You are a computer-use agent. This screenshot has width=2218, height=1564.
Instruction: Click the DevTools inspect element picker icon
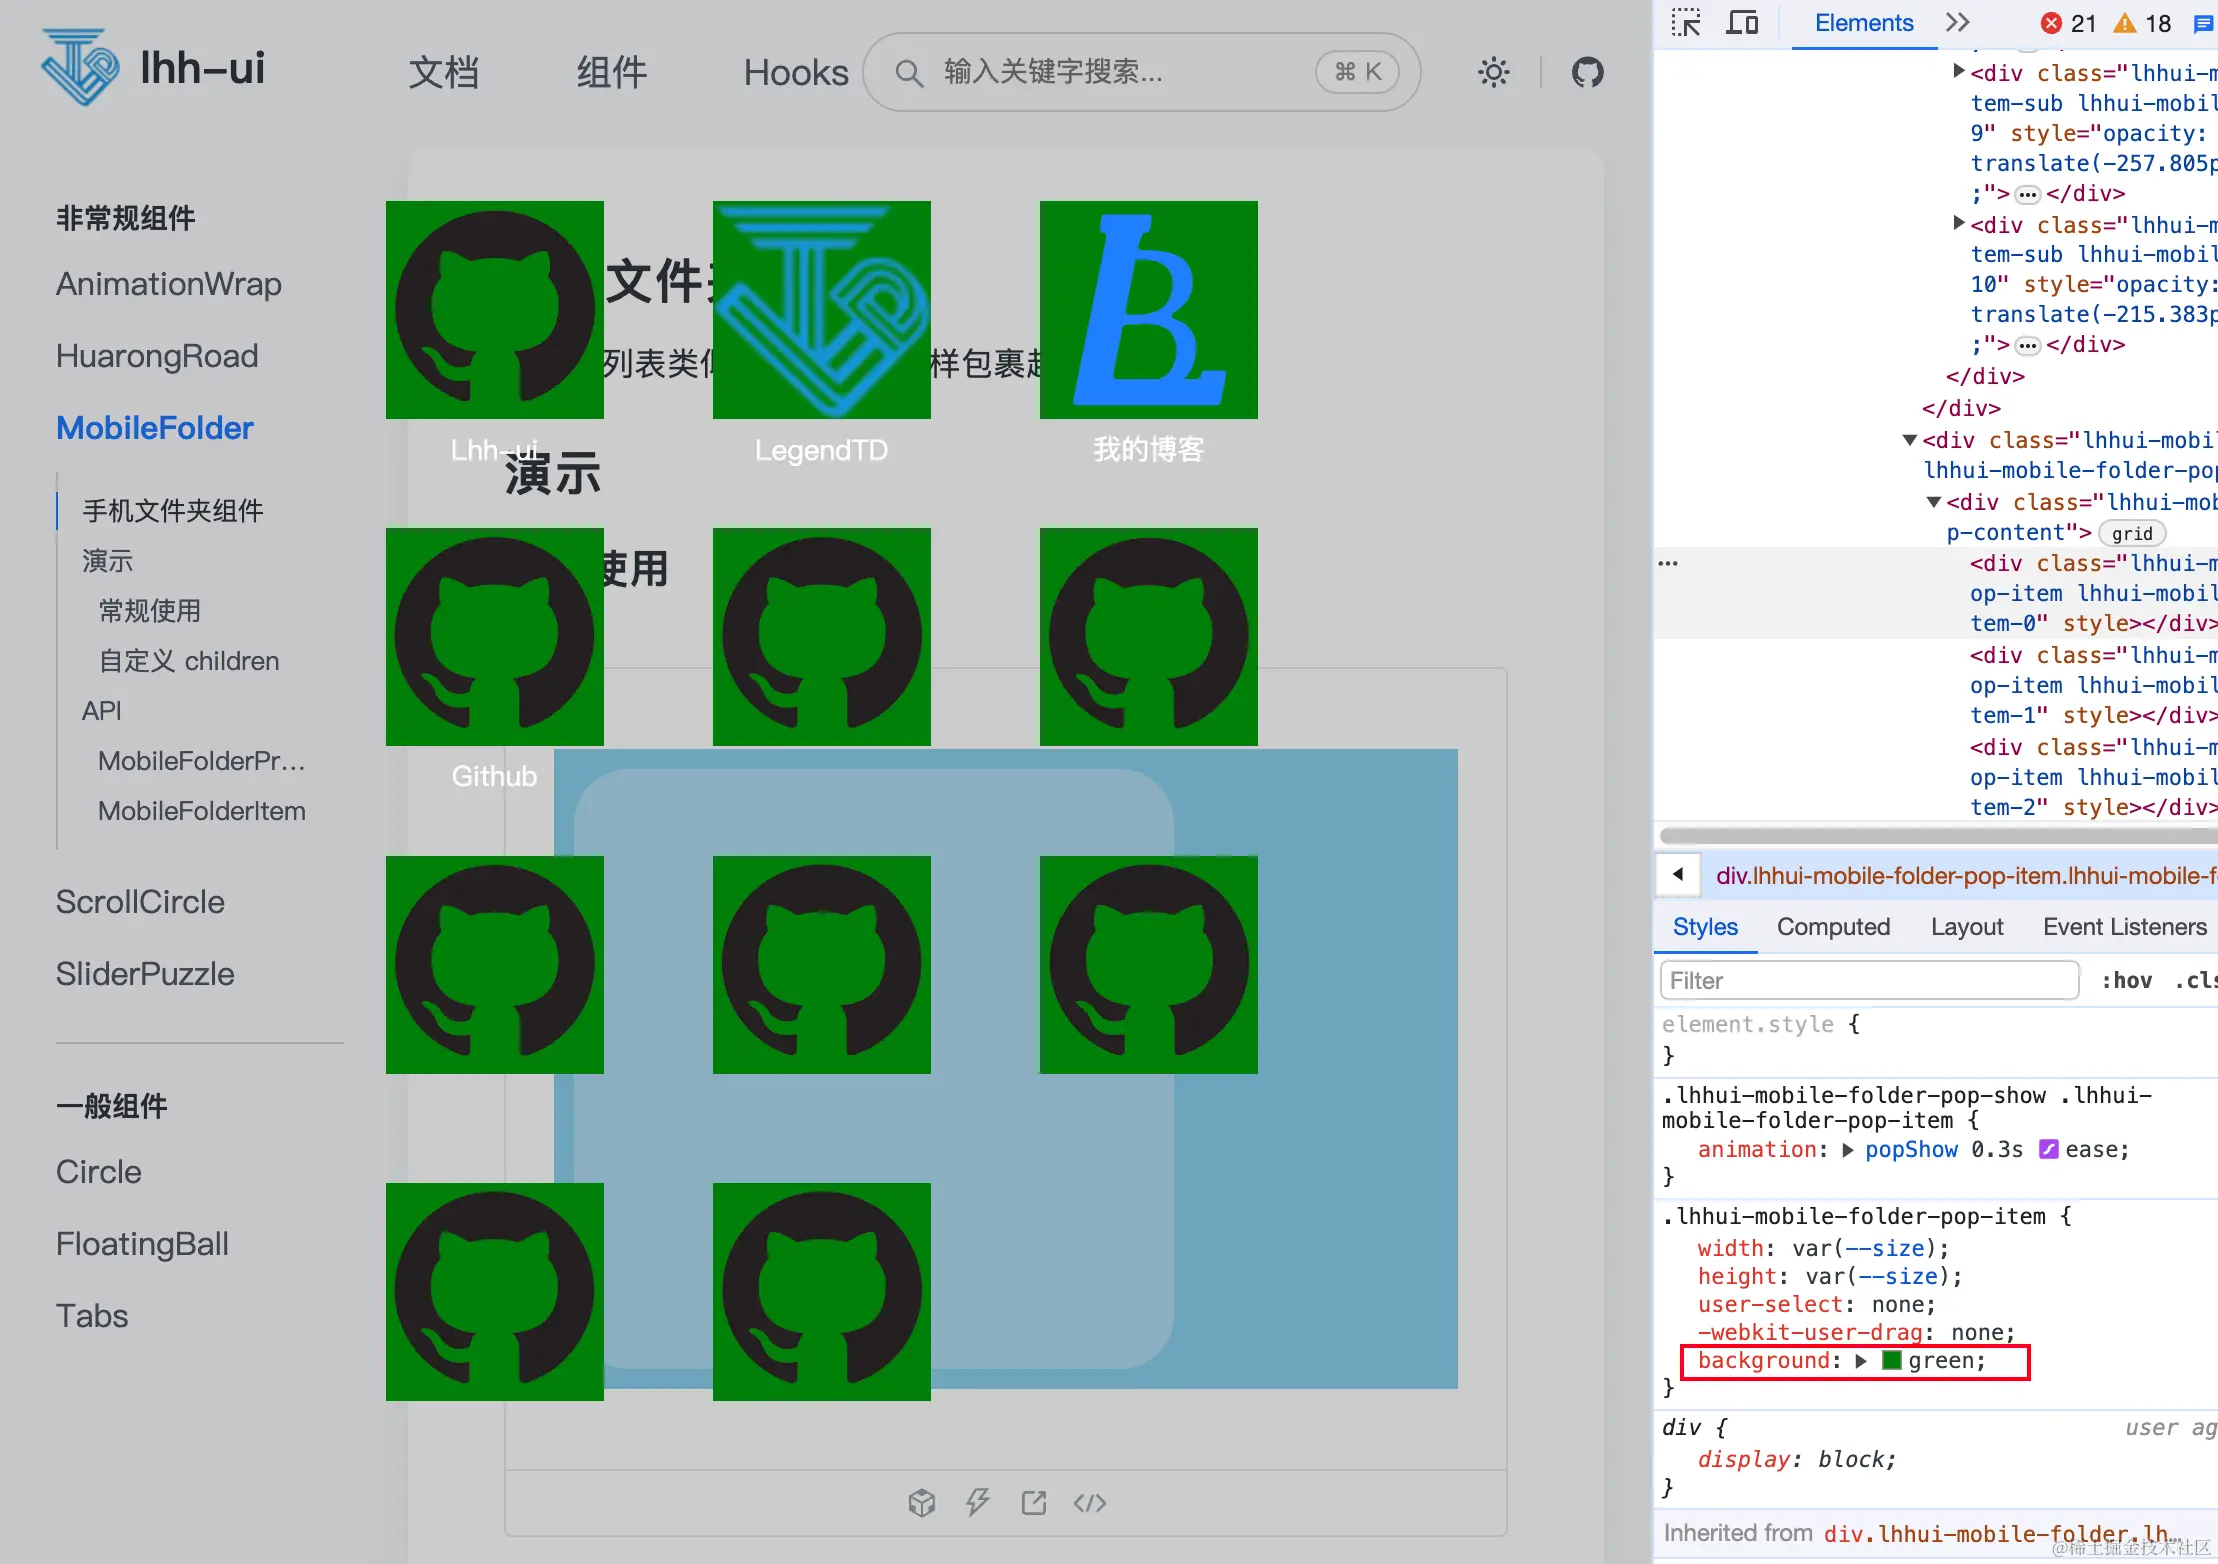pyautogui.click(x=1685, y=23)
